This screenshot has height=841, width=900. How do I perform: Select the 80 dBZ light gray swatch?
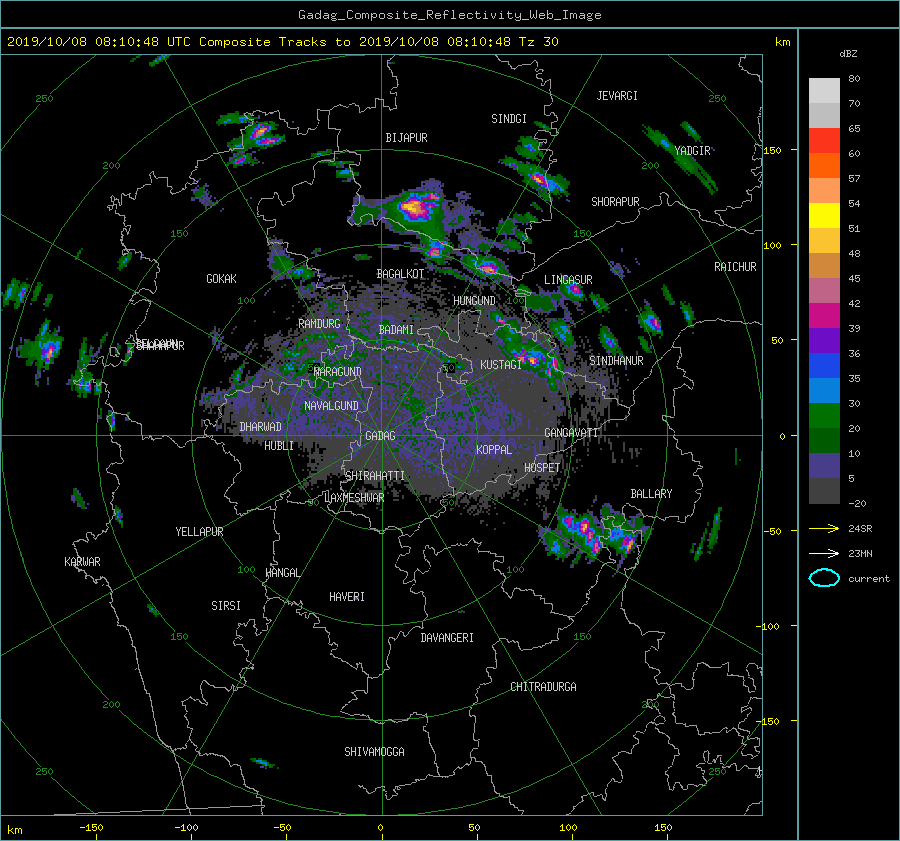(824, 90)
